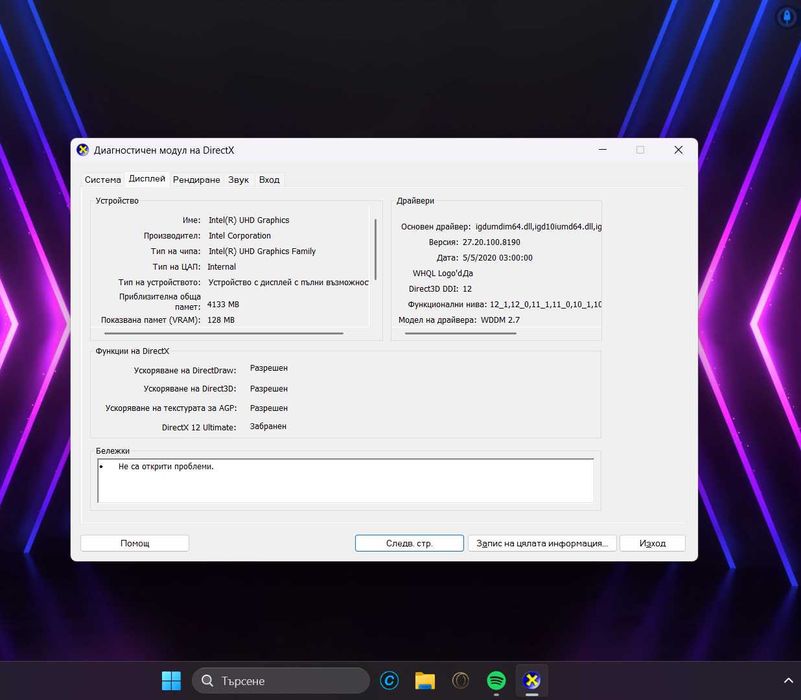
Task: Click horizontal scrollbar under Устройство panel
Action: point(224,333)
